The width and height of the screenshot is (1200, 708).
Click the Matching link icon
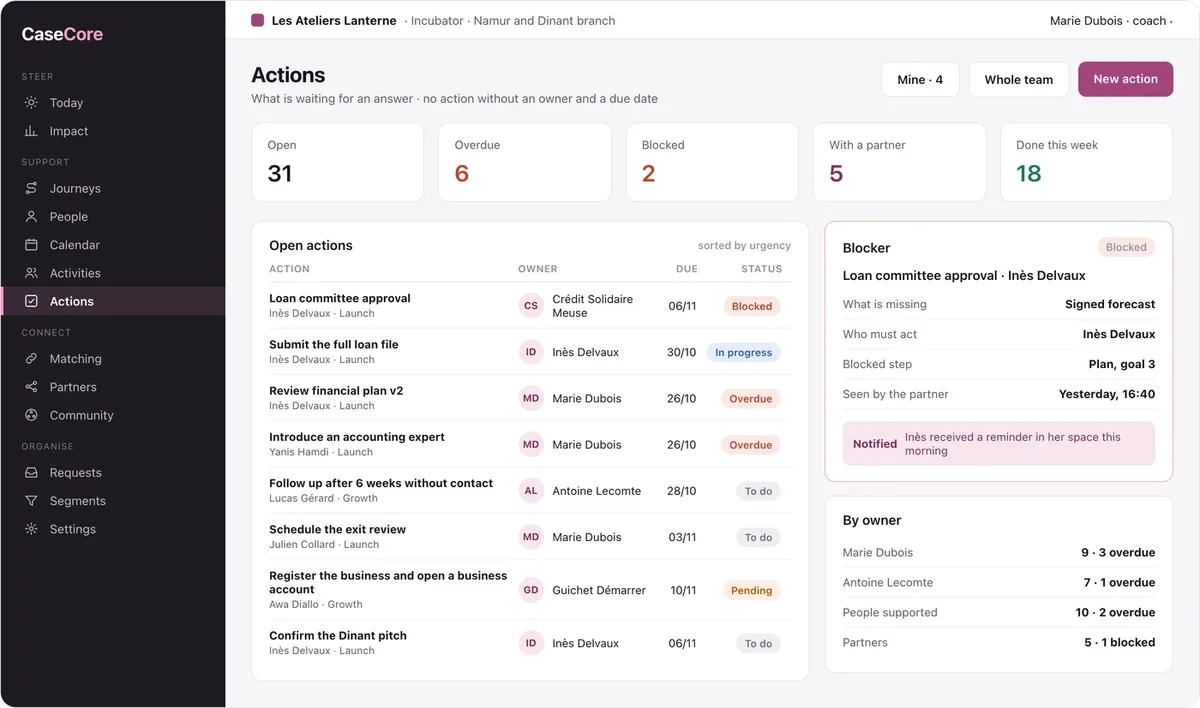pyautogui.click(x=31, y=359)
